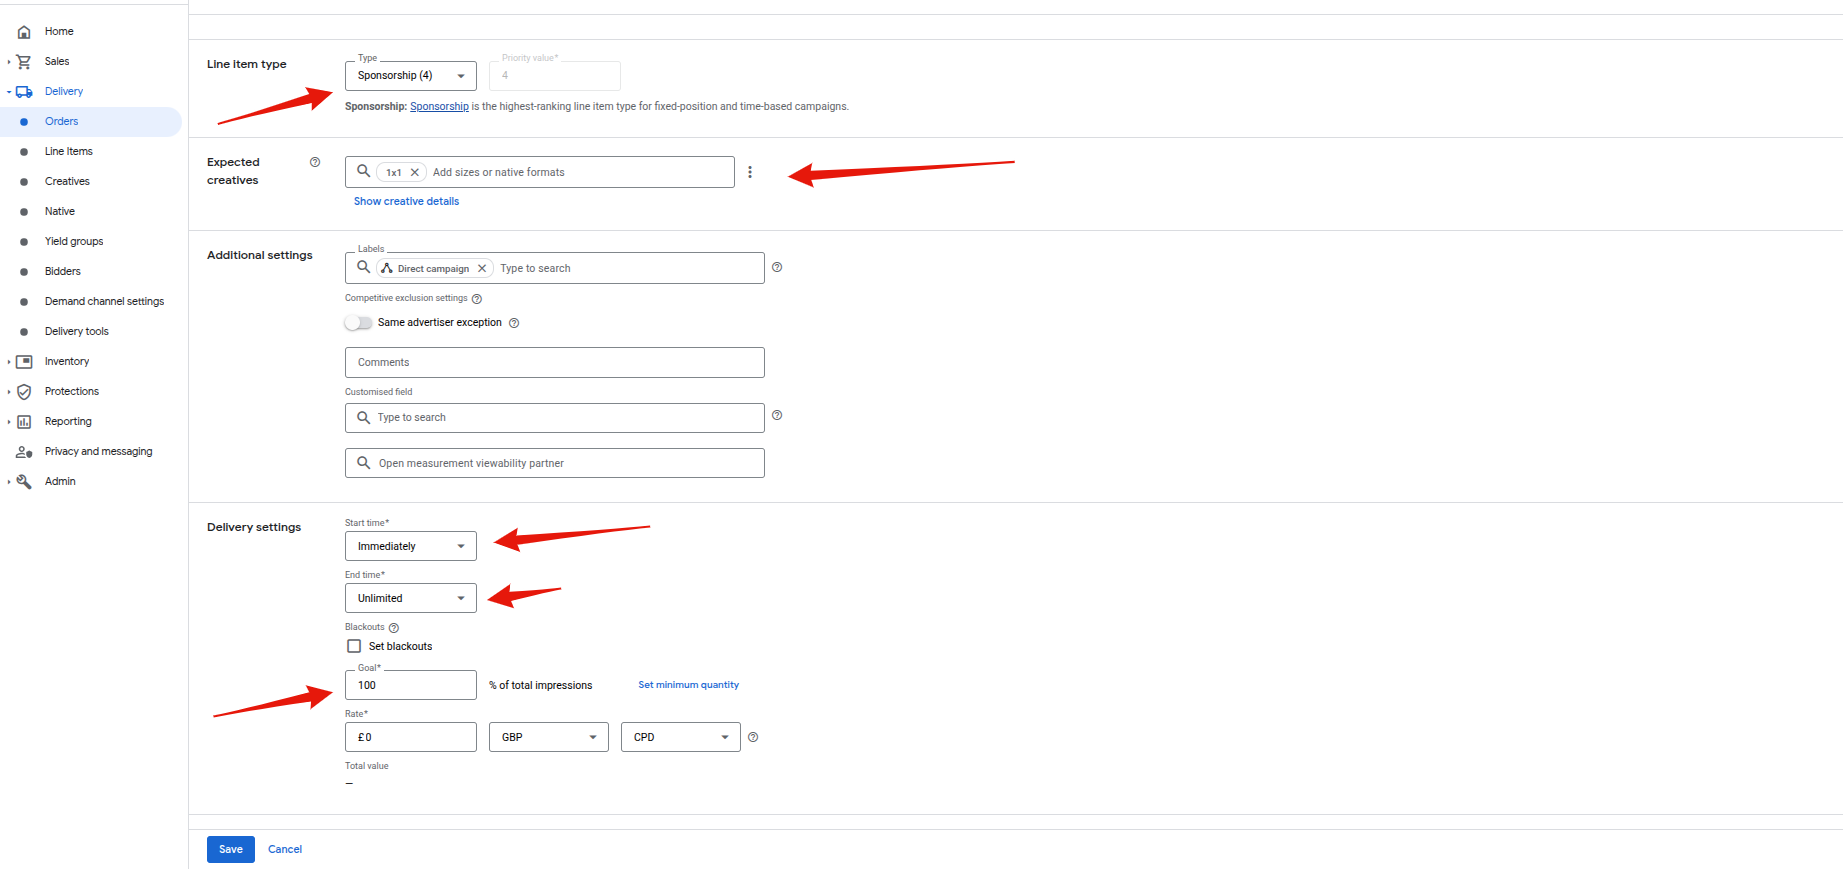This screenshot has width=1843, height=869.
Task: Open the Start time Immediately dropdown
Action: click(410, 546)
